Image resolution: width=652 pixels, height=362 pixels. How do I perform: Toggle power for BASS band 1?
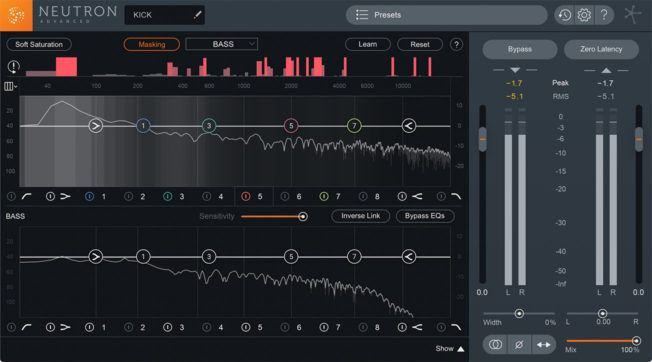click(89, 327)
